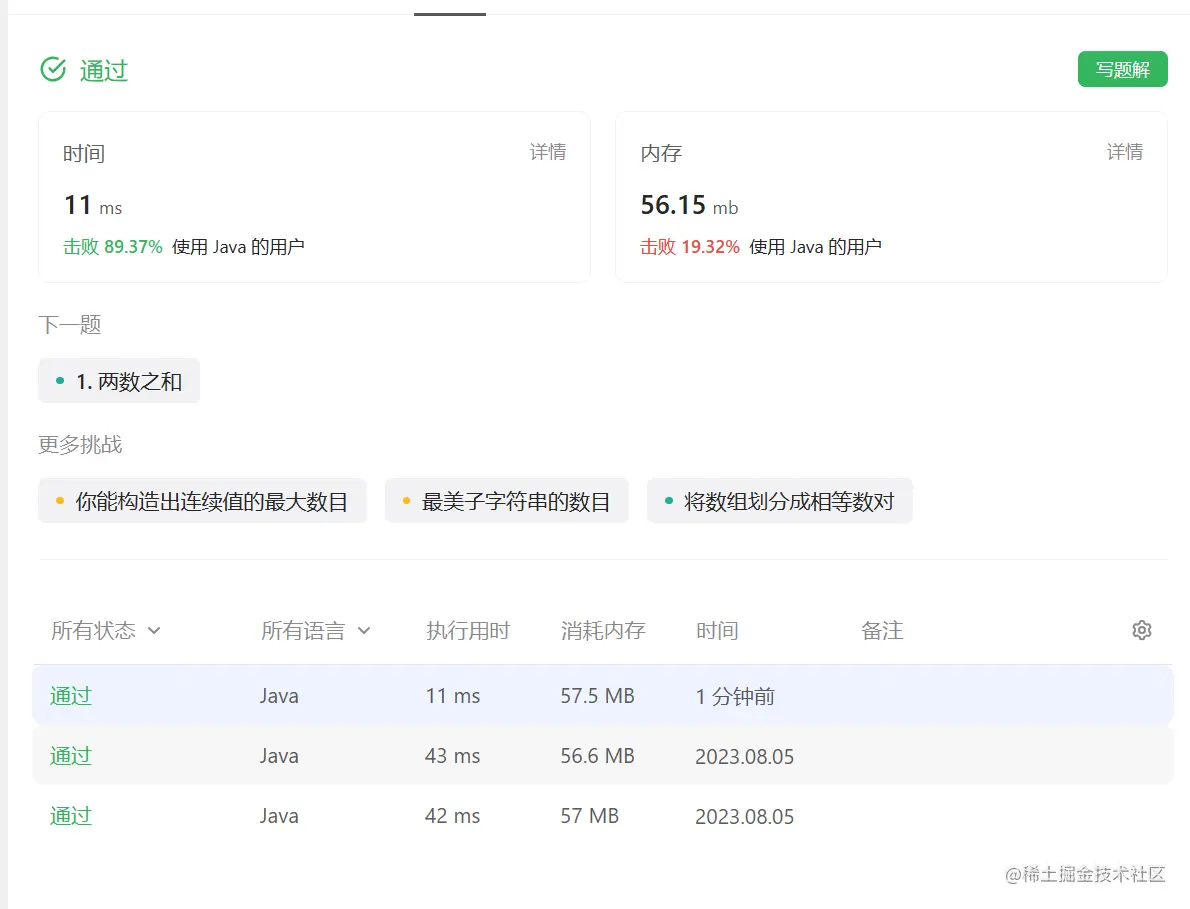This screenshot has height=909, width=1190.
Task: Open challenge 最美子字符串的数目
Action: pos(507,501)
